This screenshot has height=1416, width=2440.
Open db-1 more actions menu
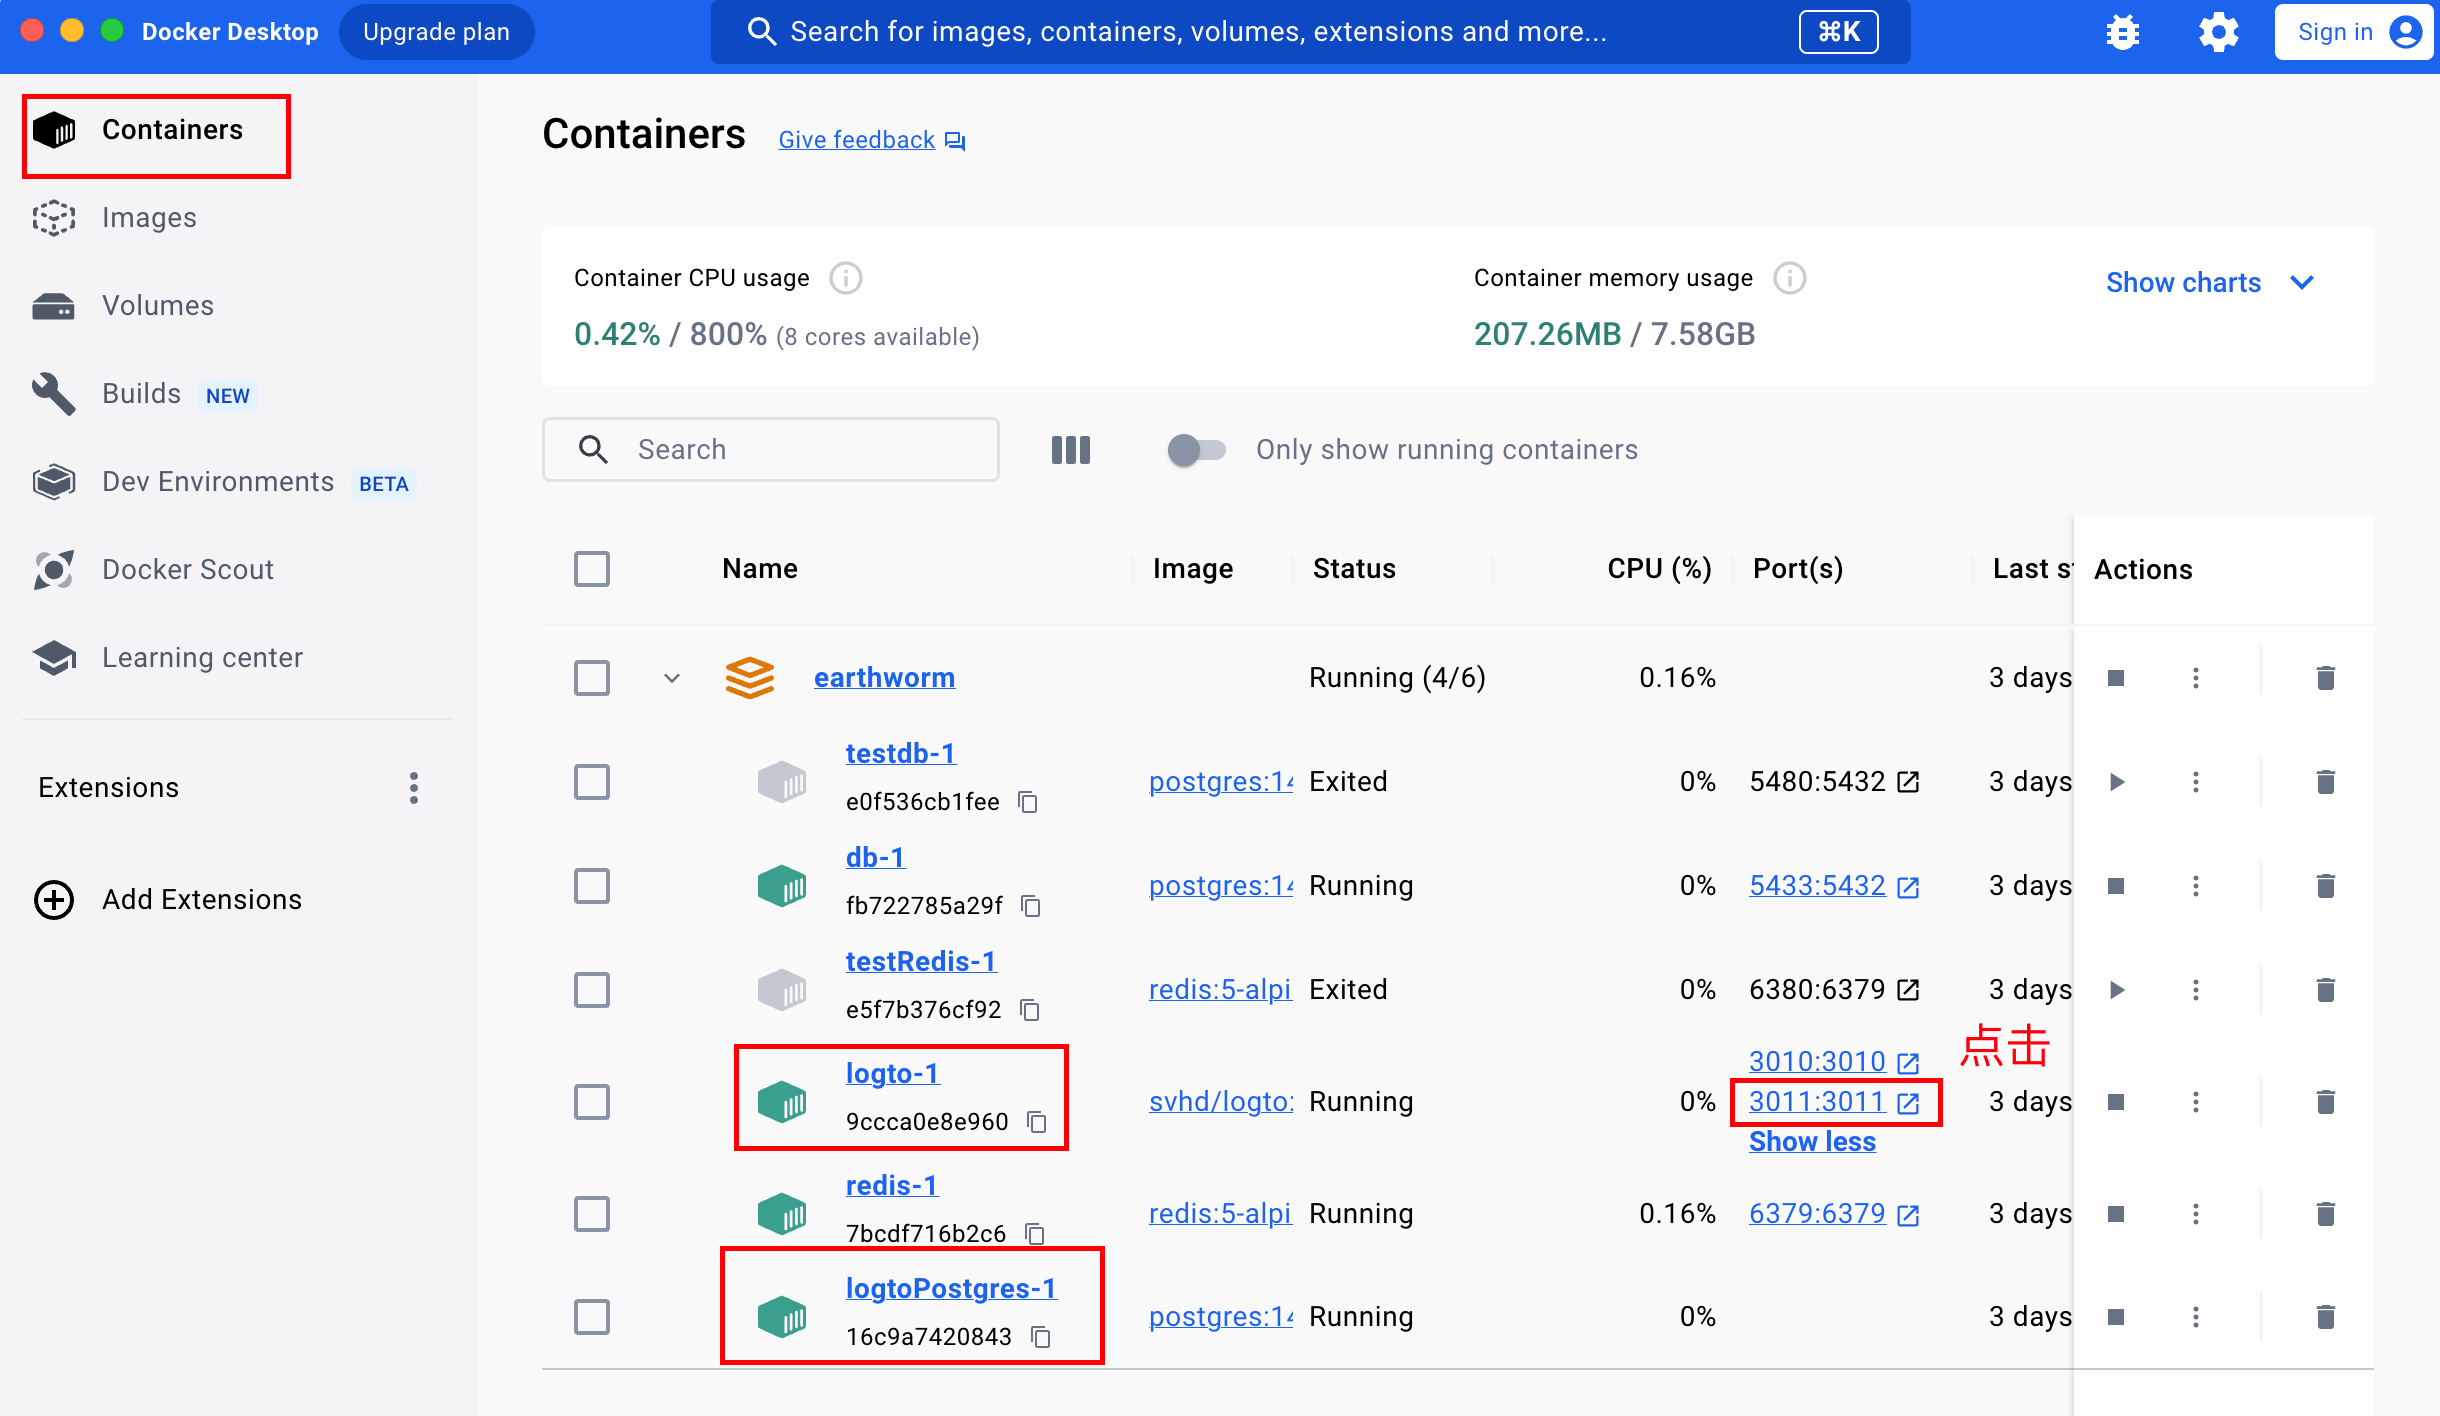(2196, 886)
